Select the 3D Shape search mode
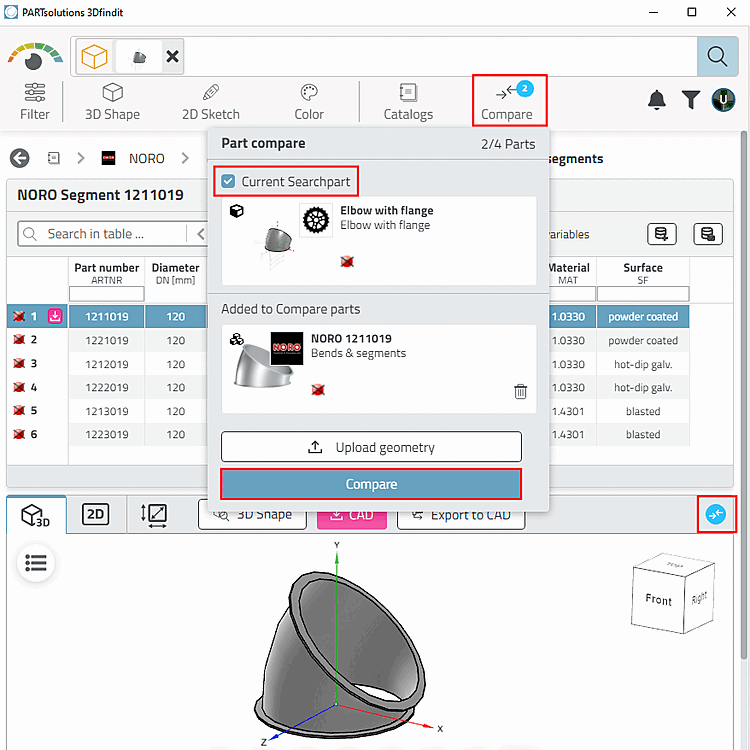This screenshot has width=750, height=750. click(112, 101)
